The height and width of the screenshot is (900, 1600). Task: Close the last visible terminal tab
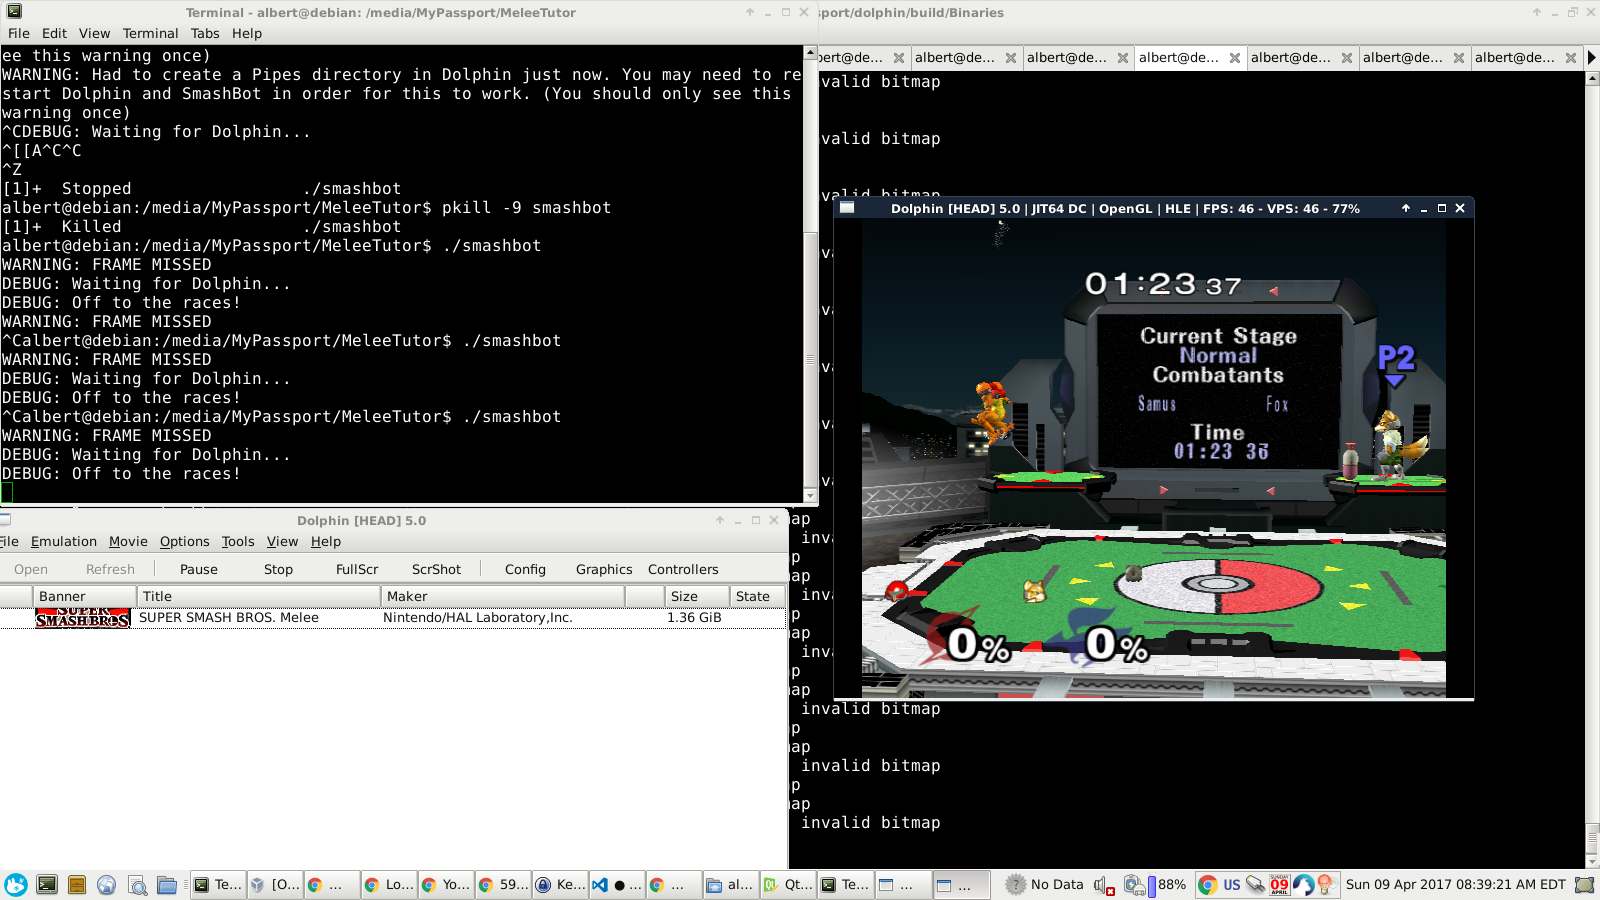coord(1571,58)
